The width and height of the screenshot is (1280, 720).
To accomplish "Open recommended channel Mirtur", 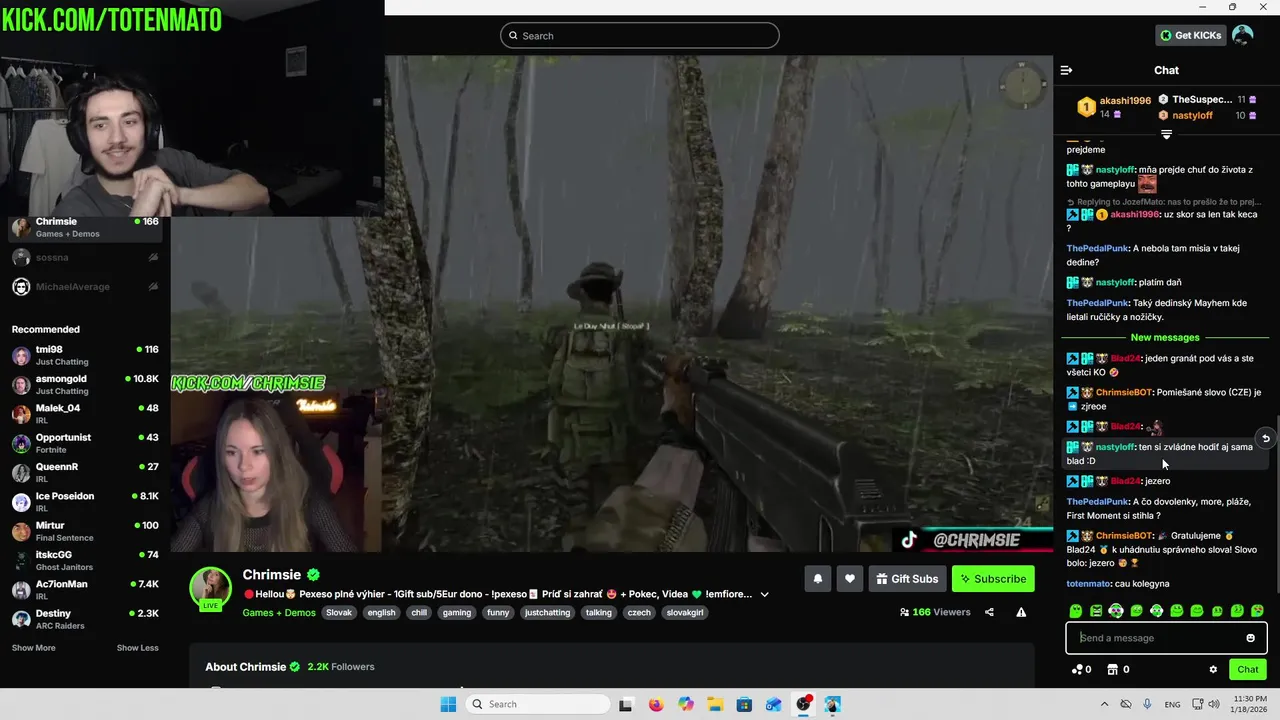I will point(85,532).
